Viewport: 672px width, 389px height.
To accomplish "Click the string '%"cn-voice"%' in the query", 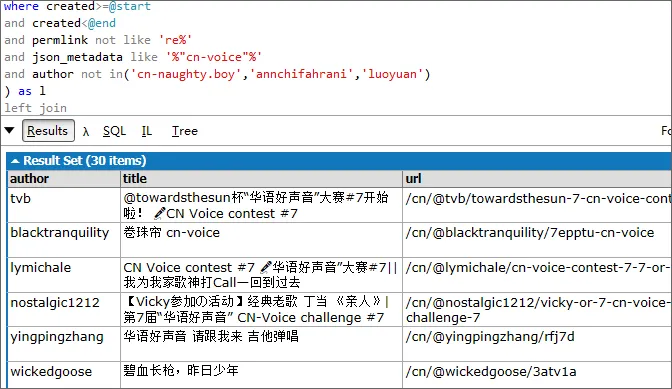I will click(x=213, y=57).
